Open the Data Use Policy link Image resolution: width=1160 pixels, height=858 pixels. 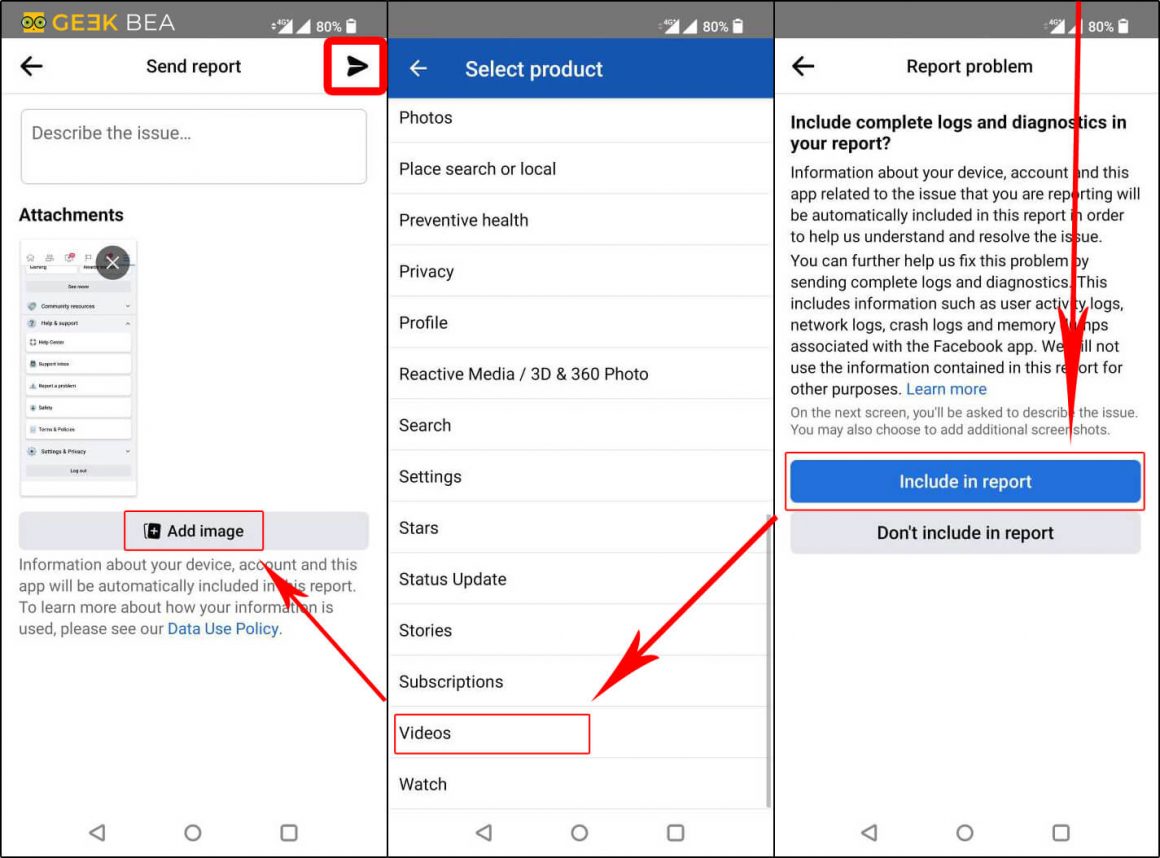[222, 629]
